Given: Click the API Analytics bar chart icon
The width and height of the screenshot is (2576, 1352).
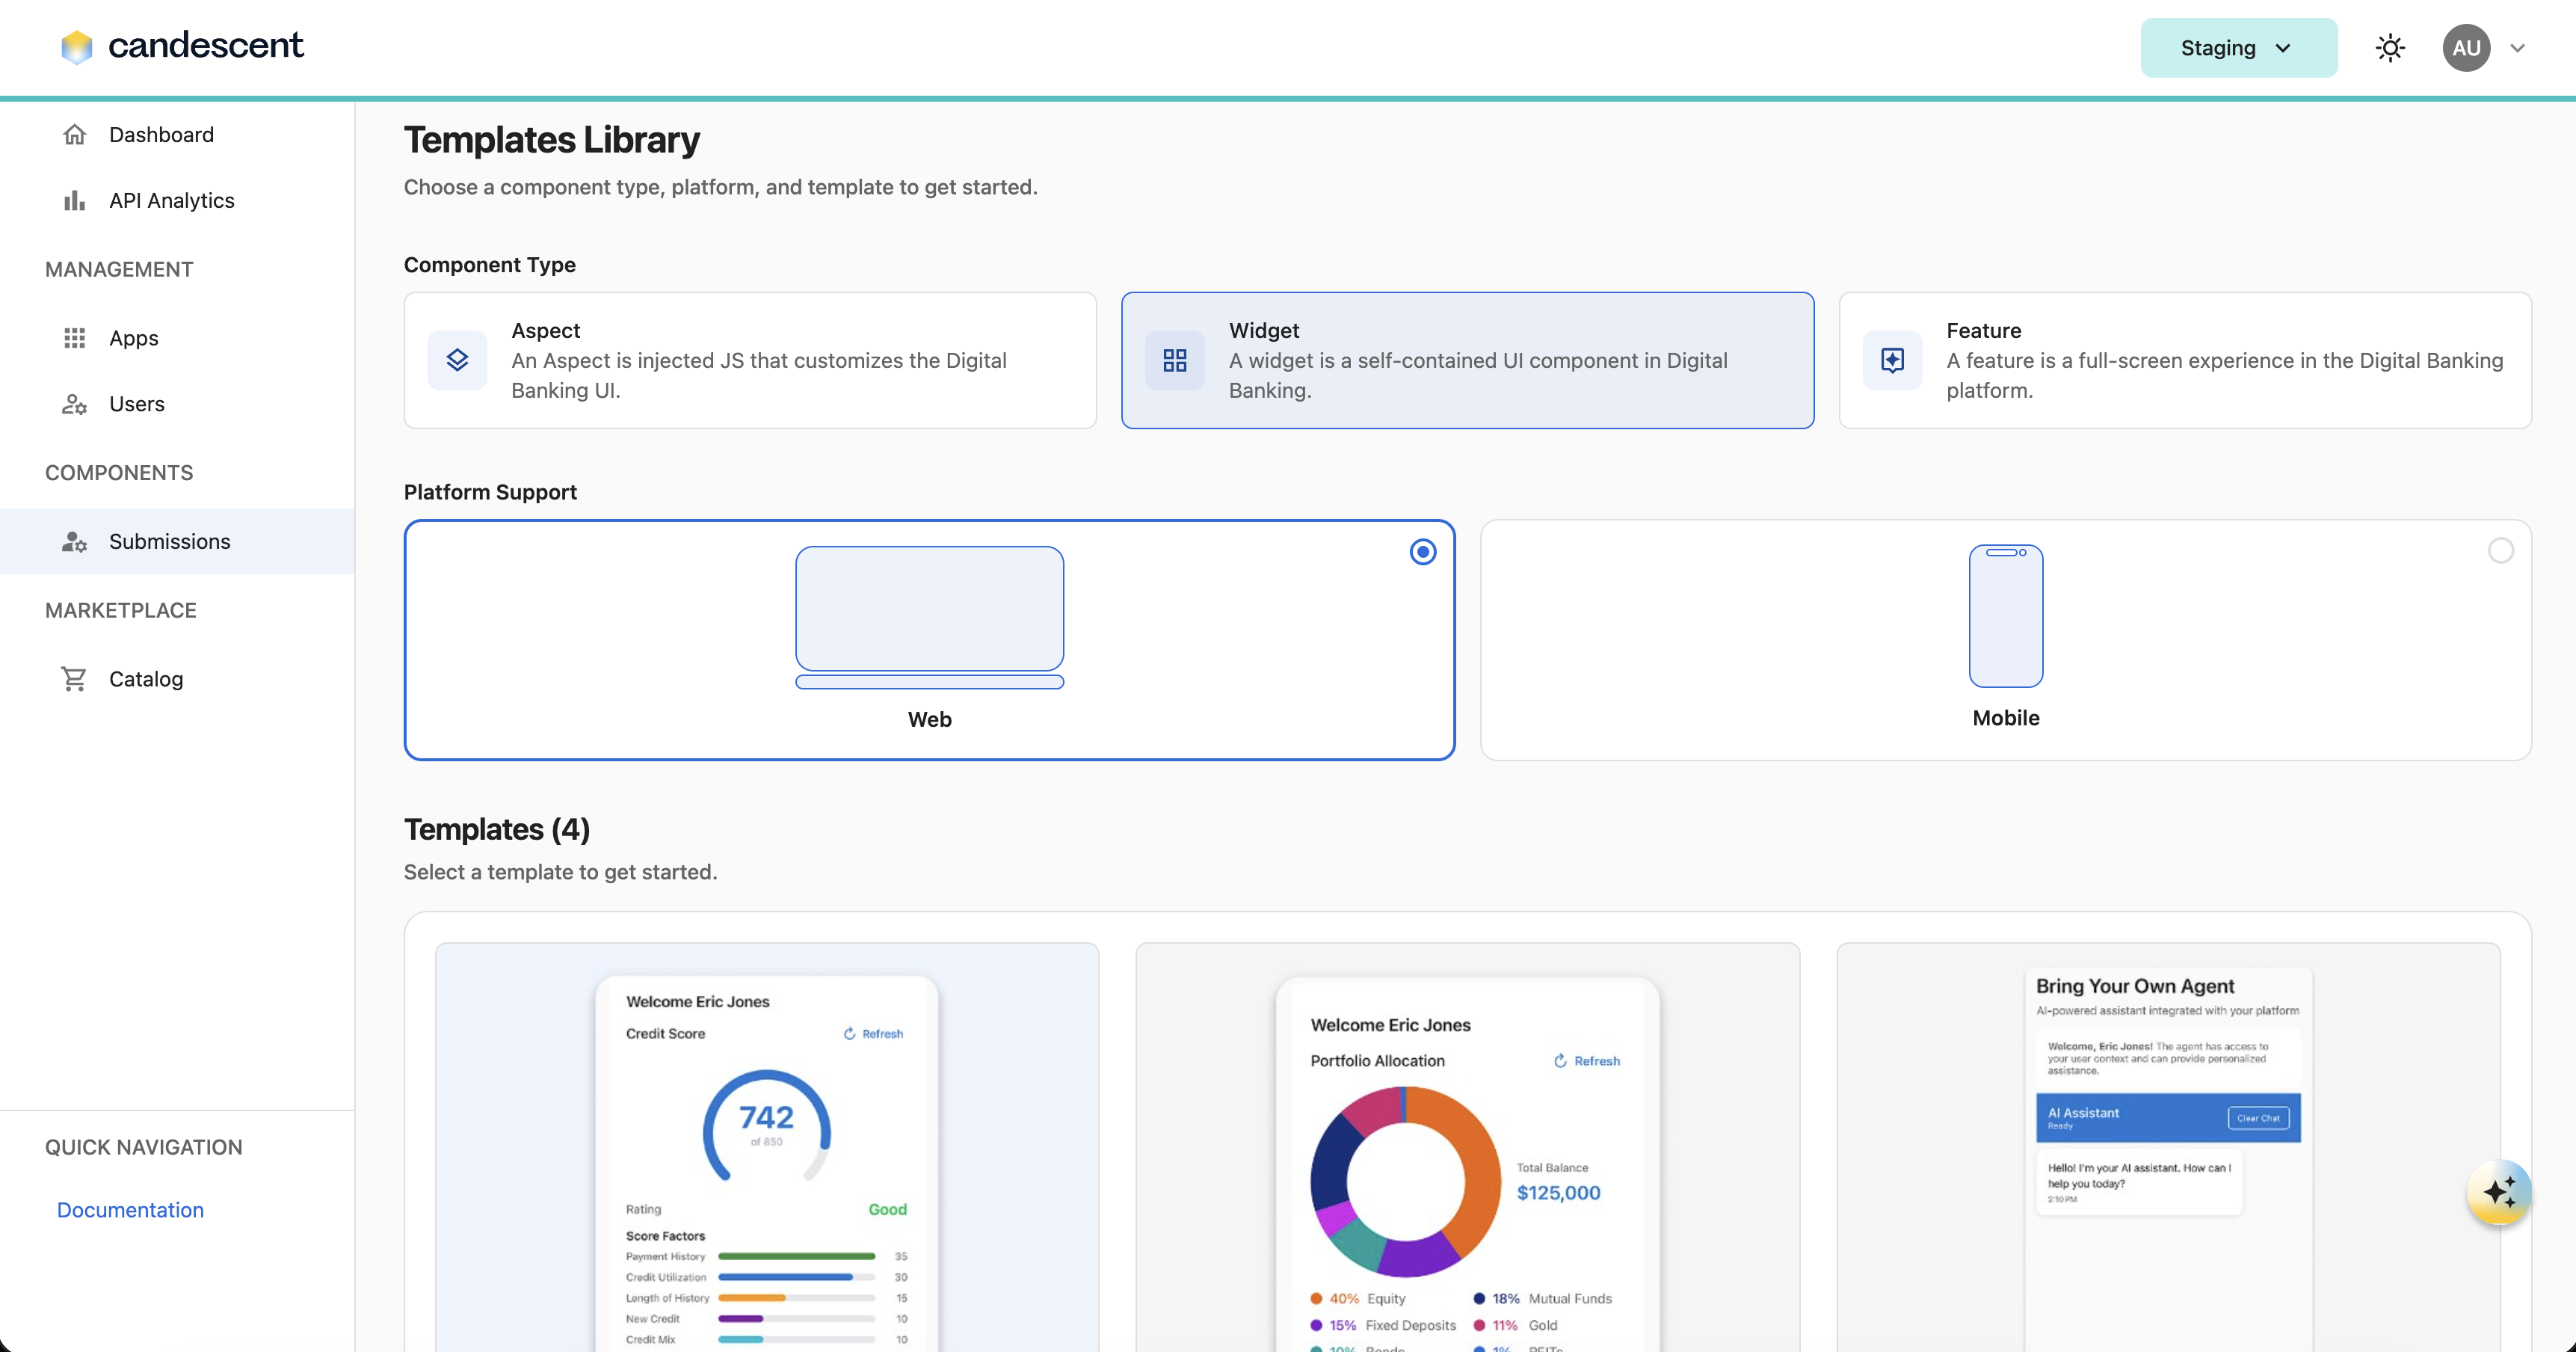Looking at the screenshot, I should (x=74, y=200).
